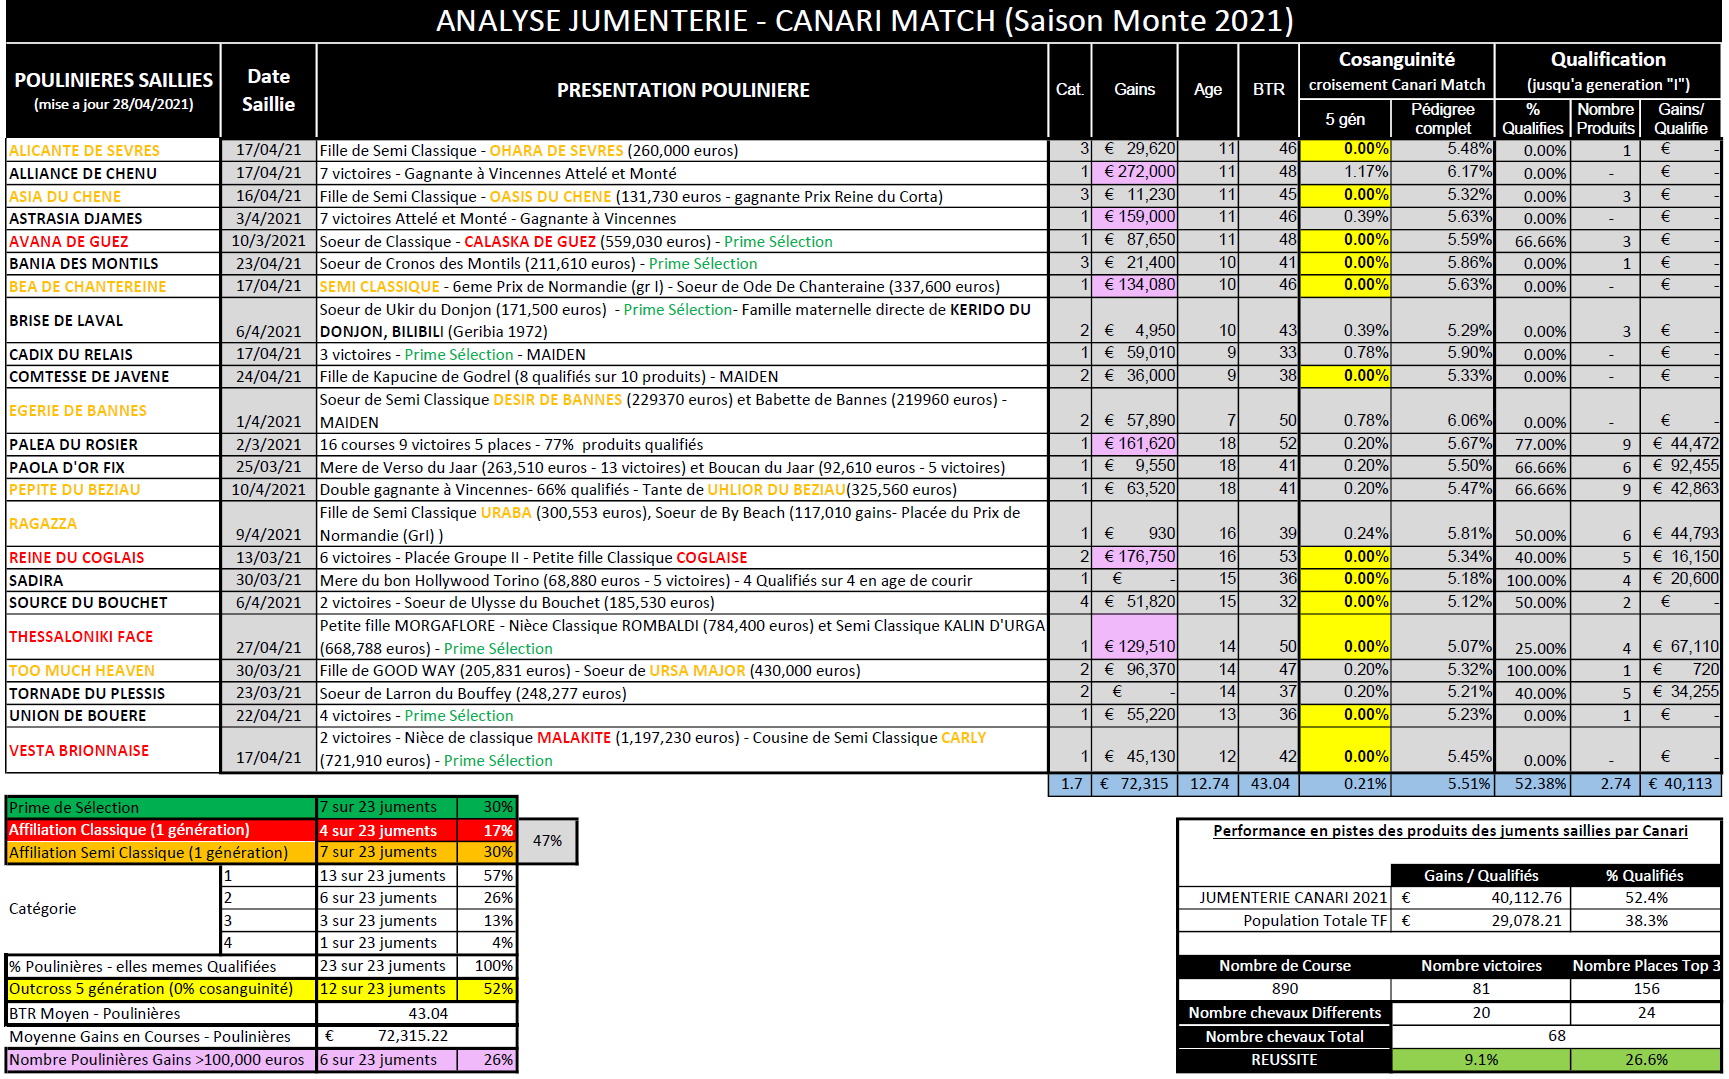The width and height of the screenshot is (1729, 1079).
Task: Select the EGERIE DE BANNES name cell
Action: 113,410
